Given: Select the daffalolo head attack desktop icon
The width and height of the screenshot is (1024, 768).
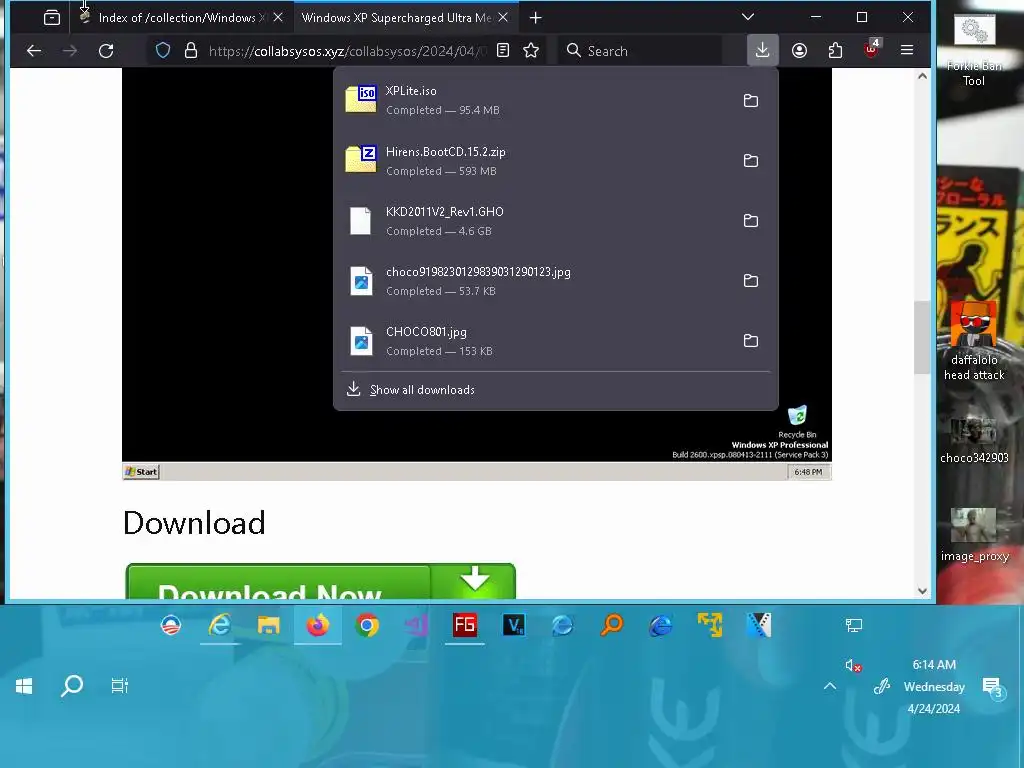Looking at the screenshot, I should tap(974, 341).
